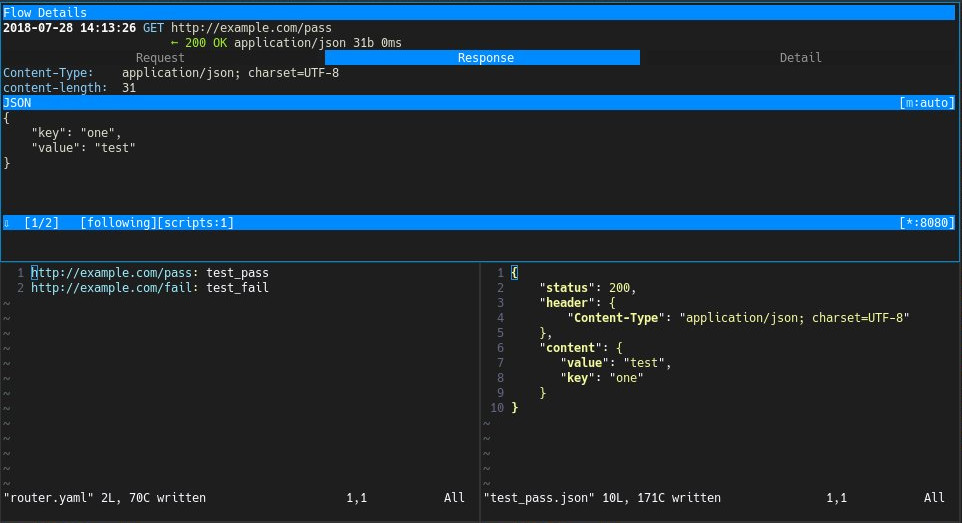Screen dimensions: 962x523
Task: Click the "key": "one" line in JSON body
Action: point(77,133)
